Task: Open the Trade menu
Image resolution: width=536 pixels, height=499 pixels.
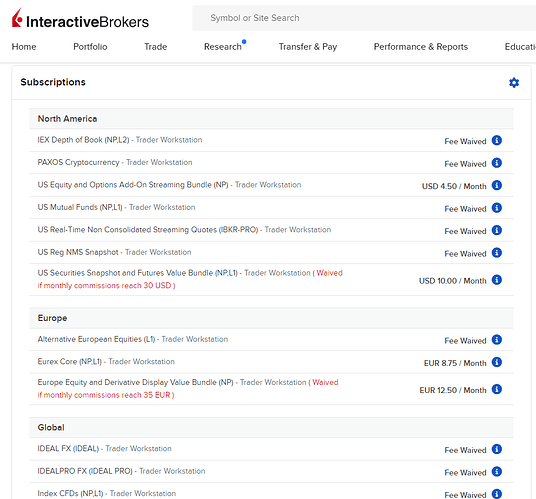Action: [x=156, y=47]
